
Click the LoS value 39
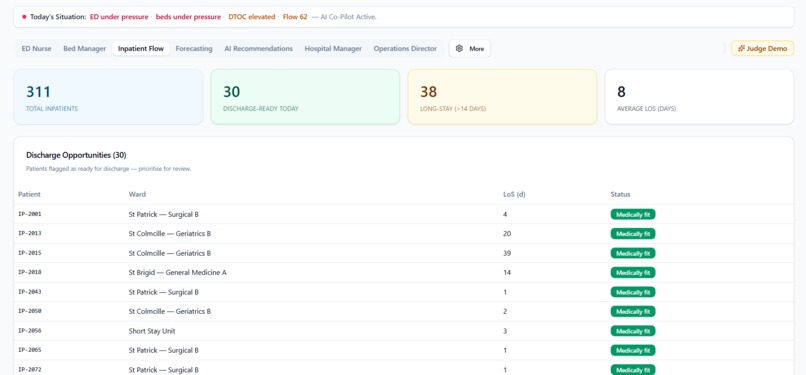(x=507, y=253)
